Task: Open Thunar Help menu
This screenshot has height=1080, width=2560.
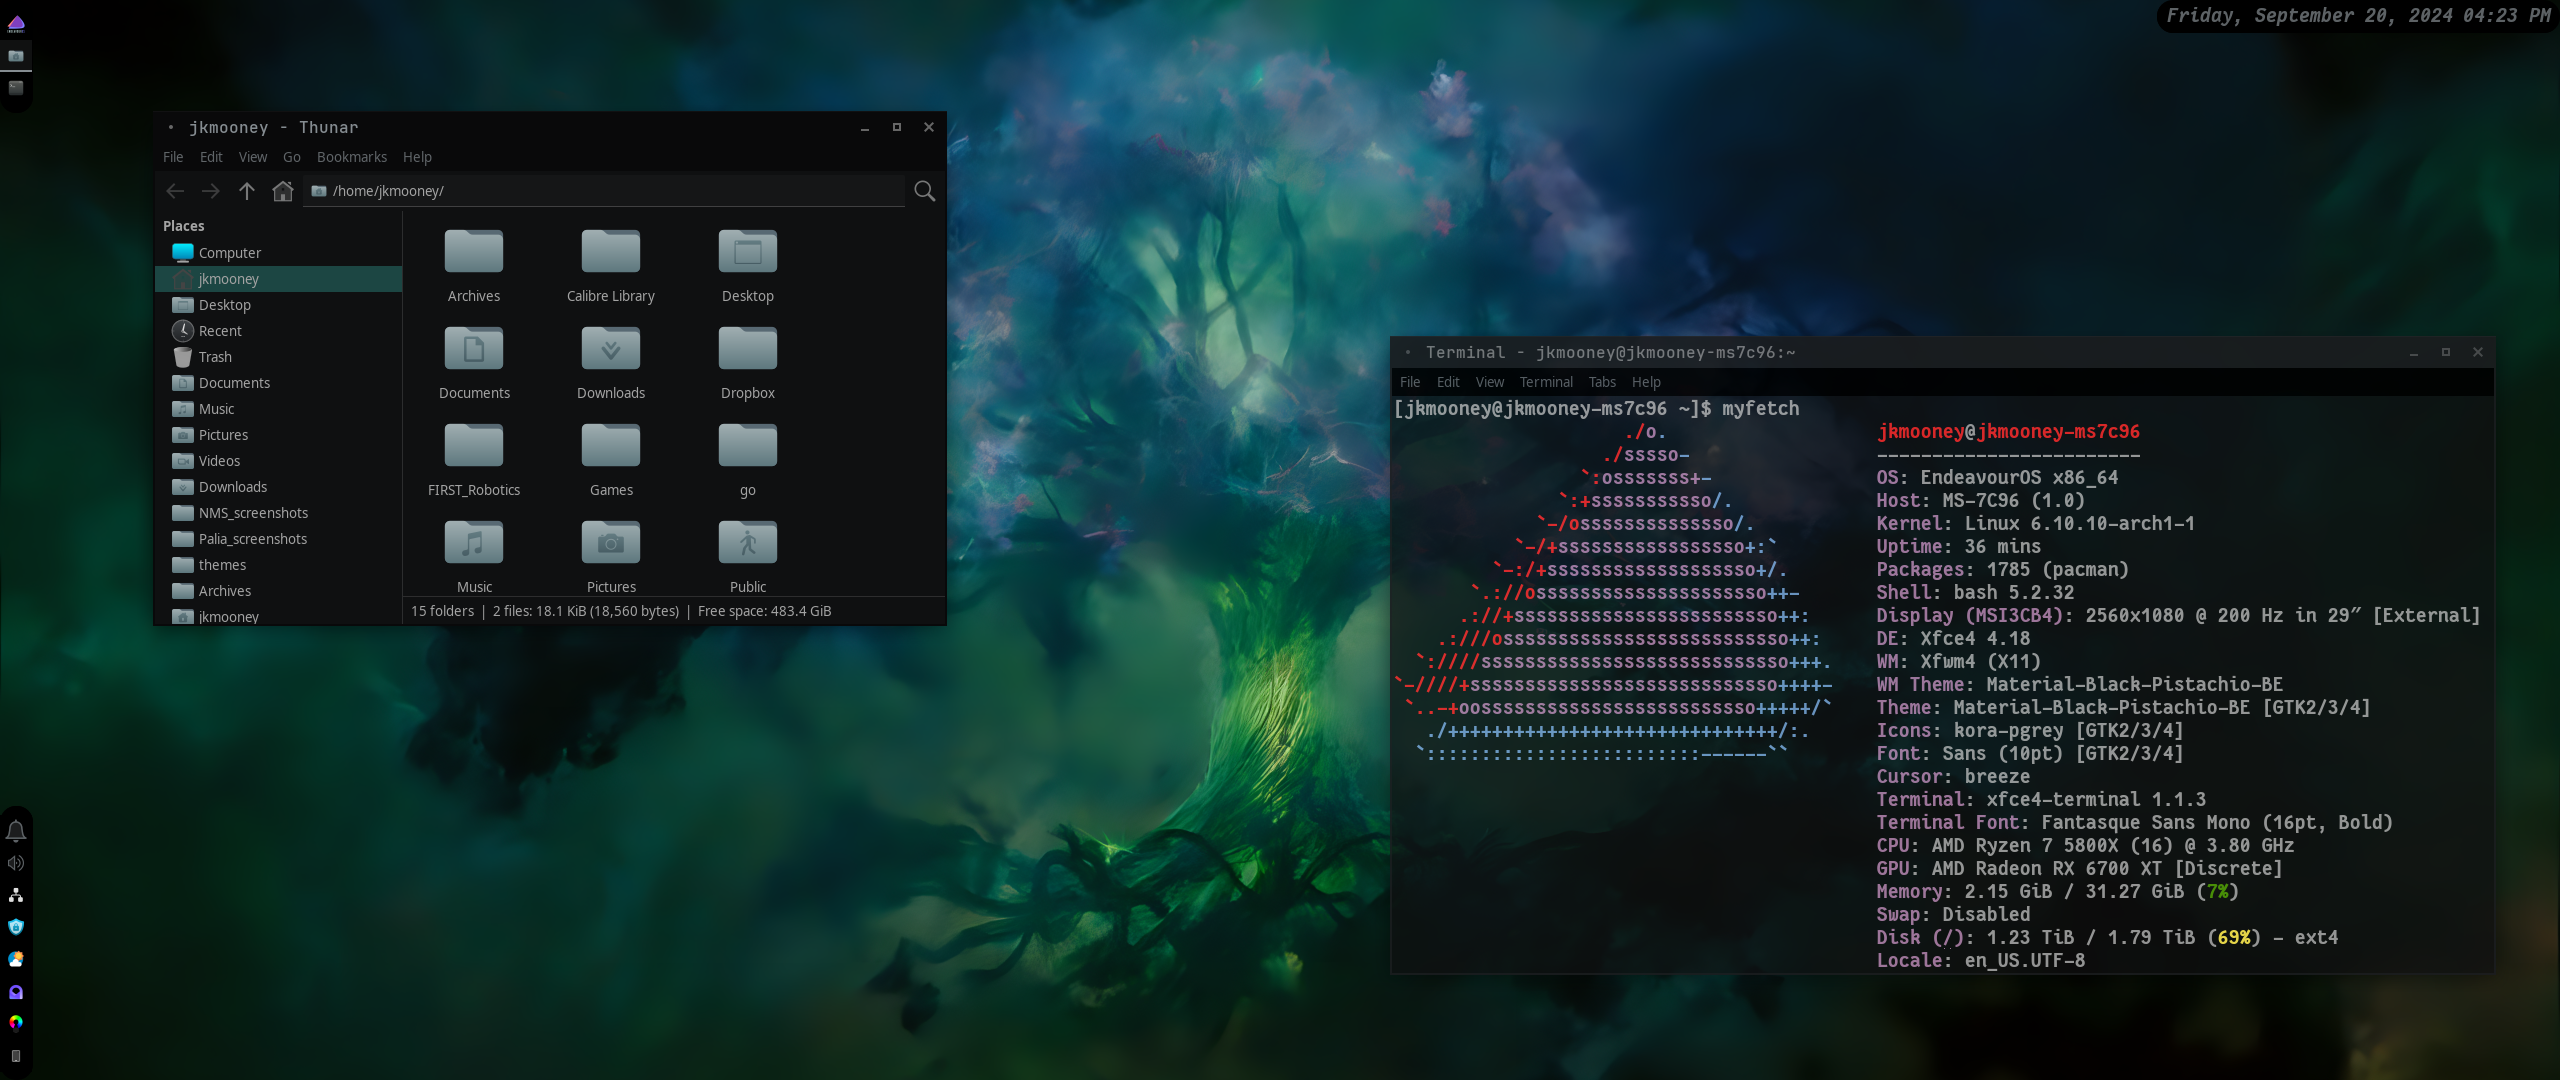Action: (417, 157)
